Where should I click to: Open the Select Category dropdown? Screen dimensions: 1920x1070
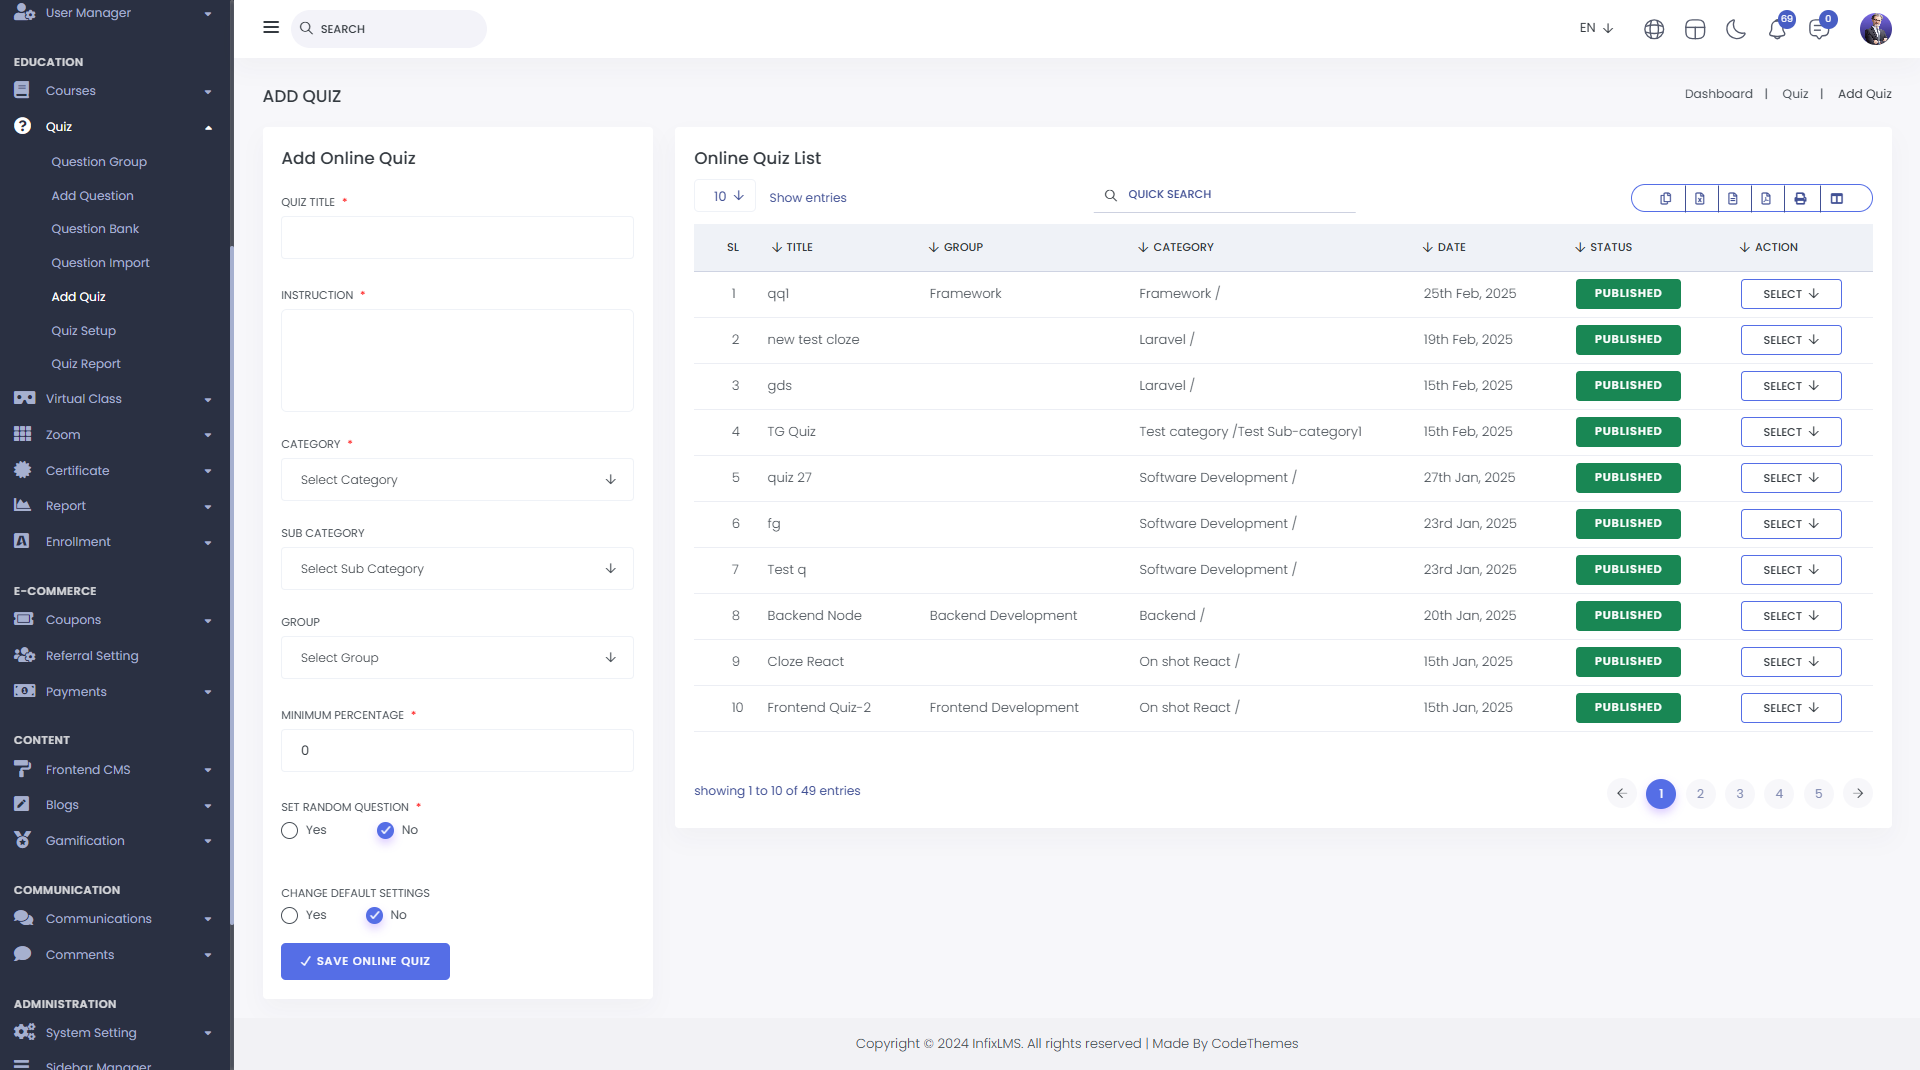457,480
